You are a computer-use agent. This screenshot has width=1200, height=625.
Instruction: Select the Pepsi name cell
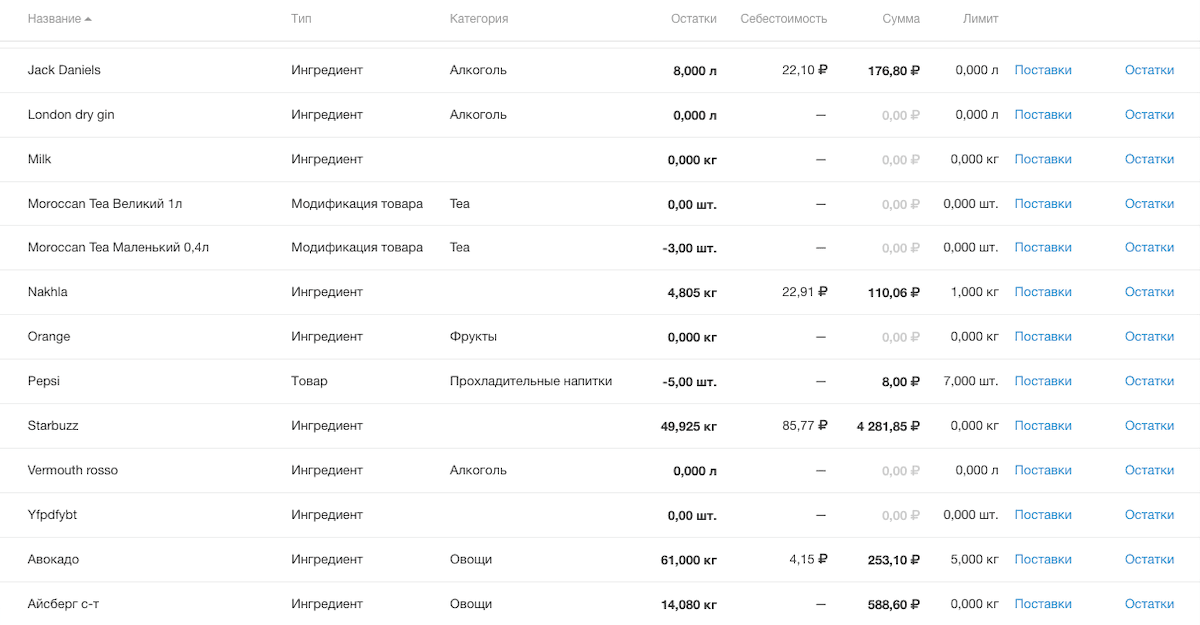(x=44, y=381)
